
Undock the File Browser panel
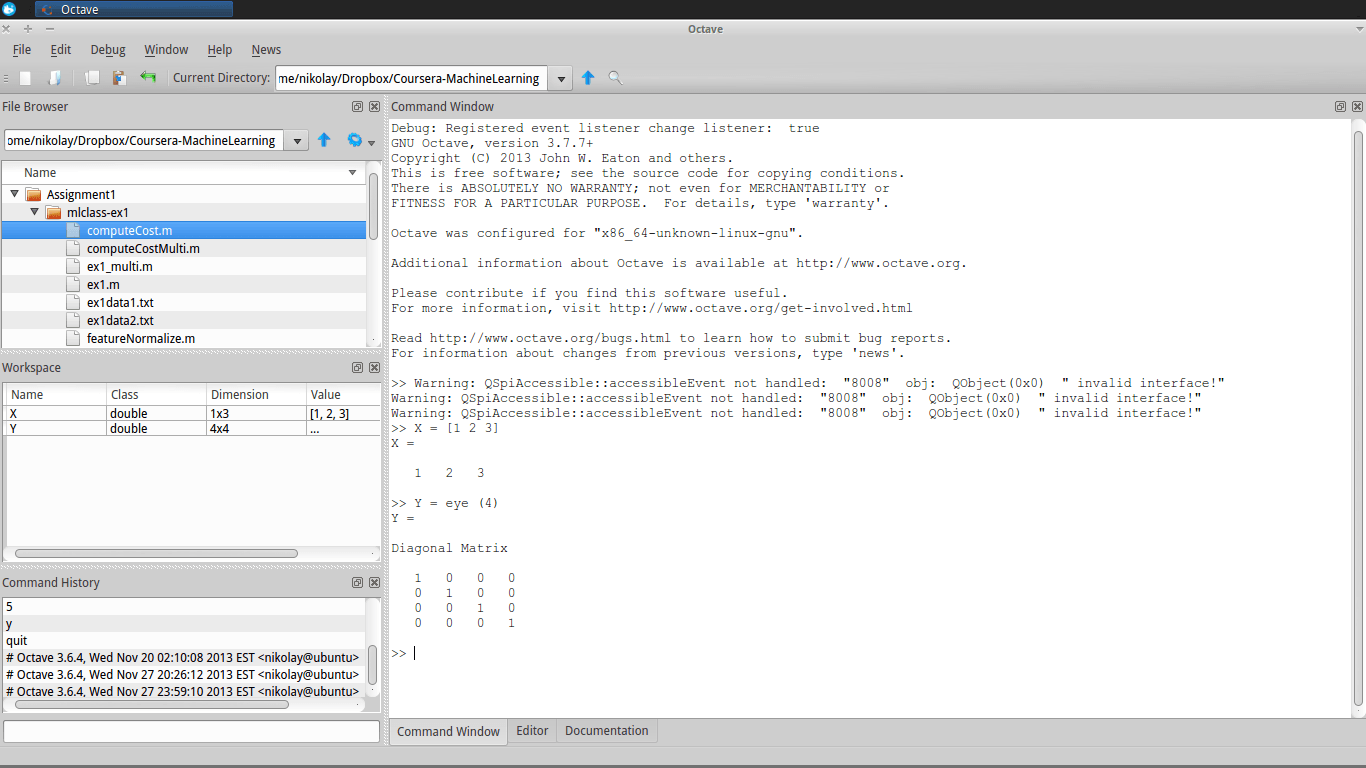point(357,106)
